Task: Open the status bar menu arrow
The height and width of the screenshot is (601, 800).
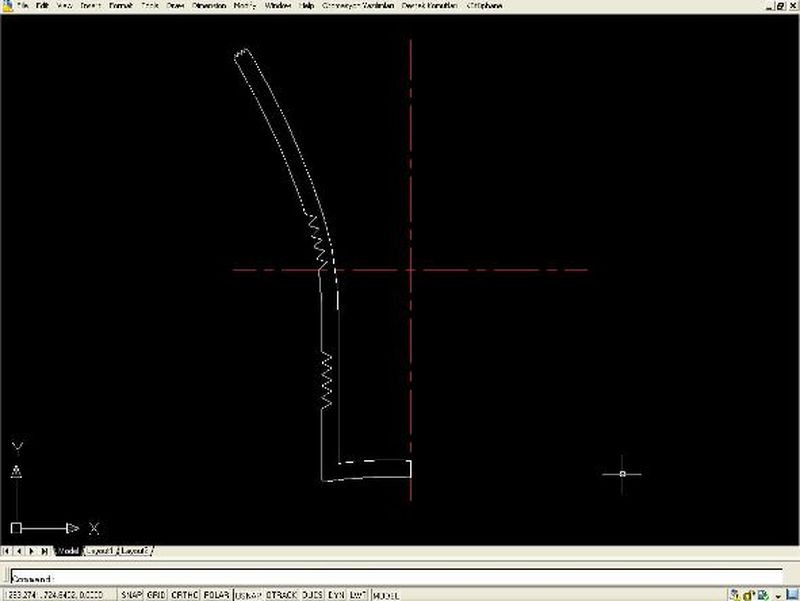Action: pyautogui.click(x=777, y=595)
